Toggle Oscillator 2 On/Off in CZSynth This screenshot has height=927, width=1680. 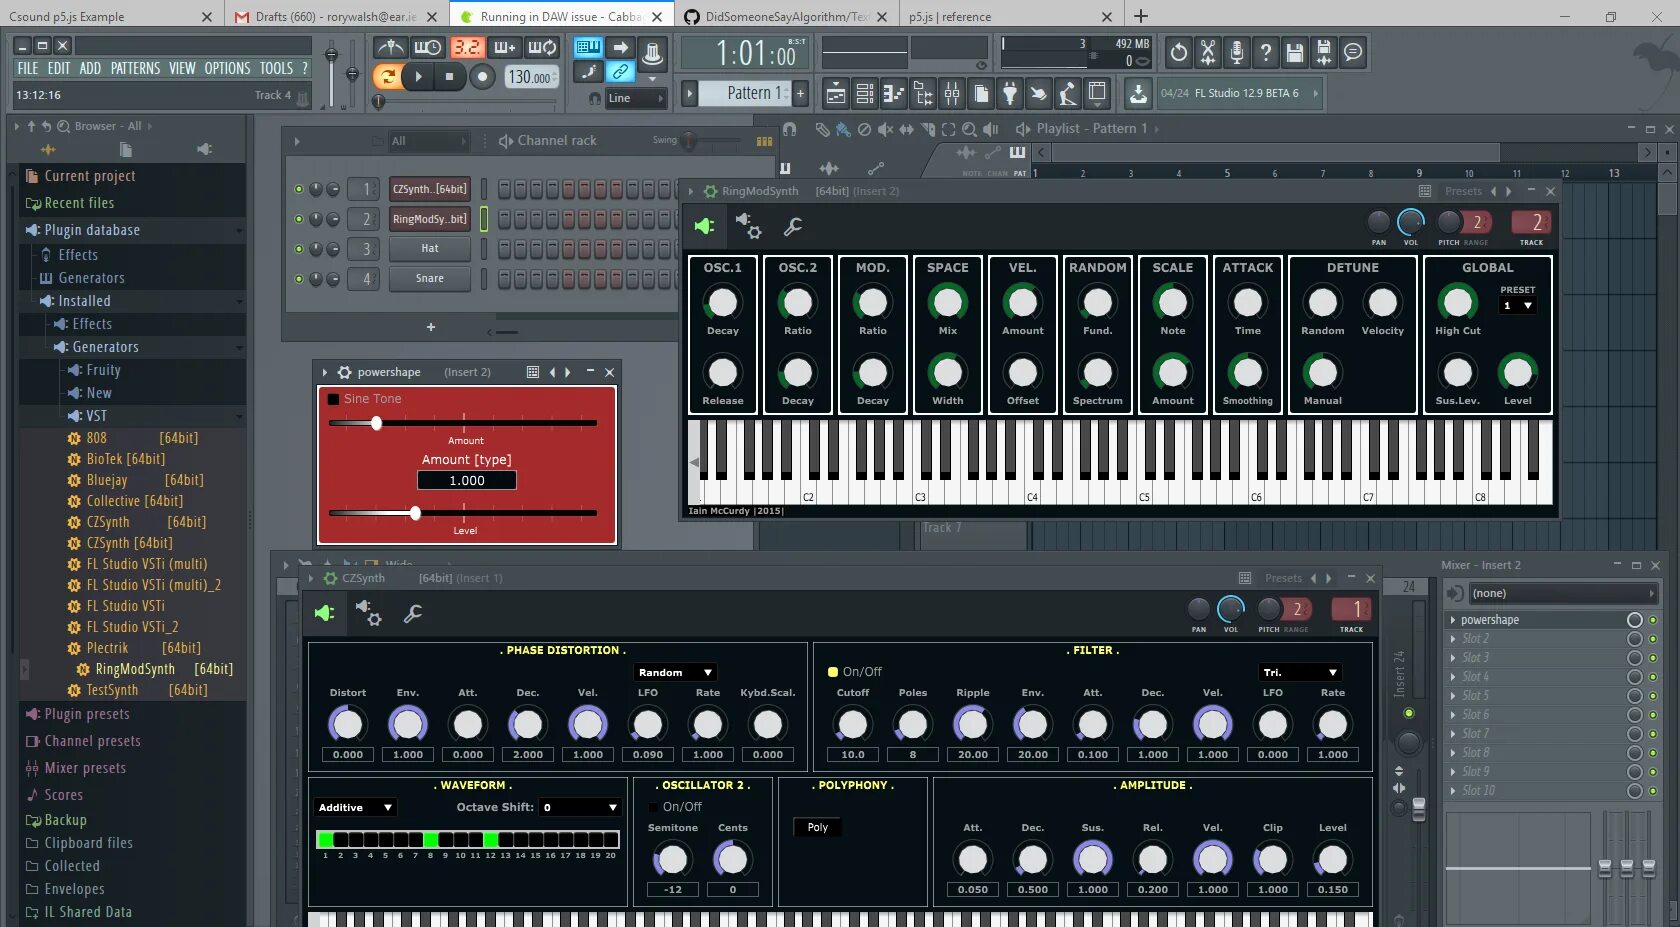[x=653, y=807]
